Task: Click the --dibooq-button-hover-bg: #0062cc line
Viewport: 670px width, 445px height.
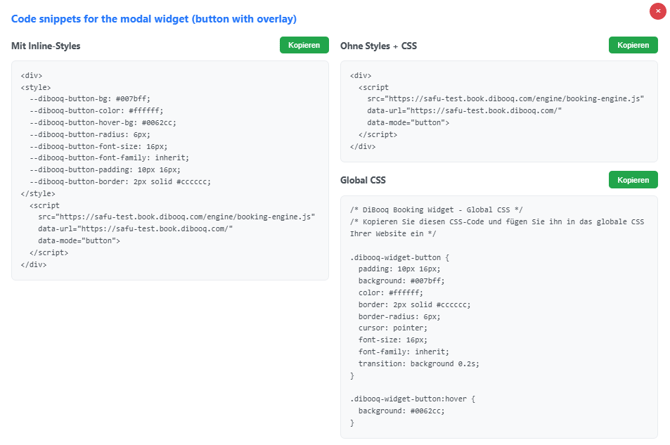Action: point(103,123)
